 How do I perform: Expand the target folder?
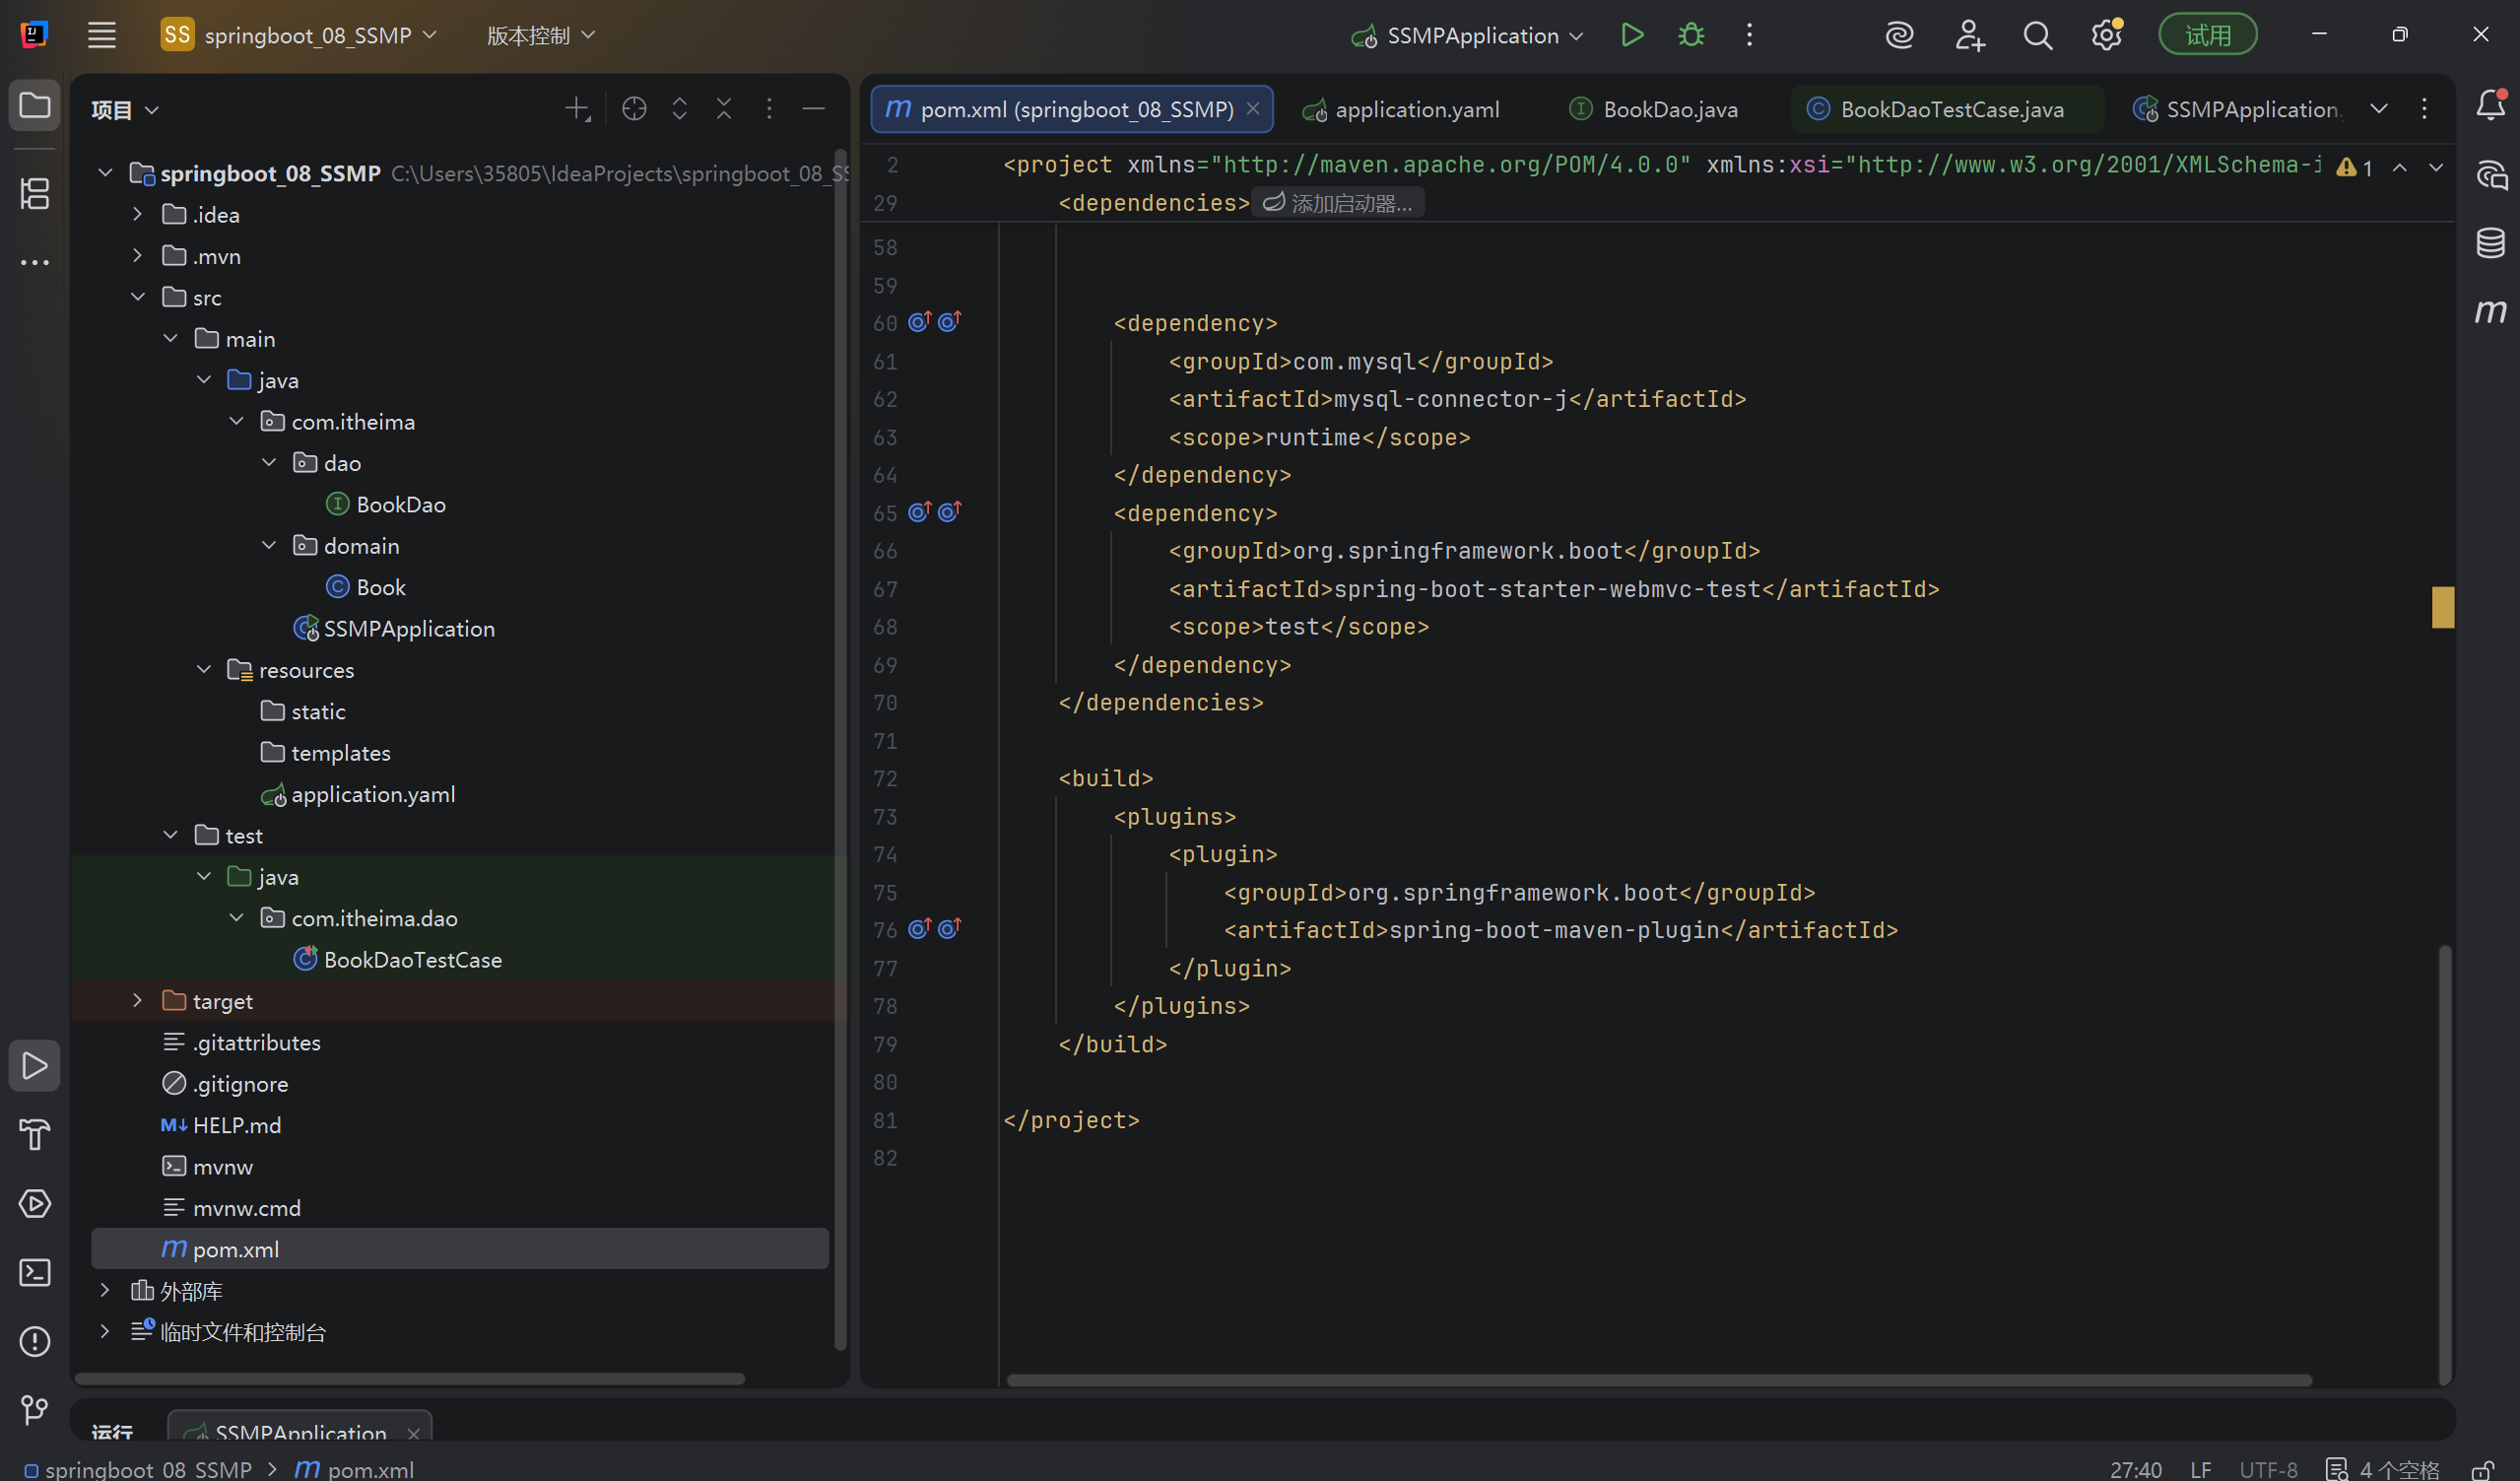[x=138, y=1001]
